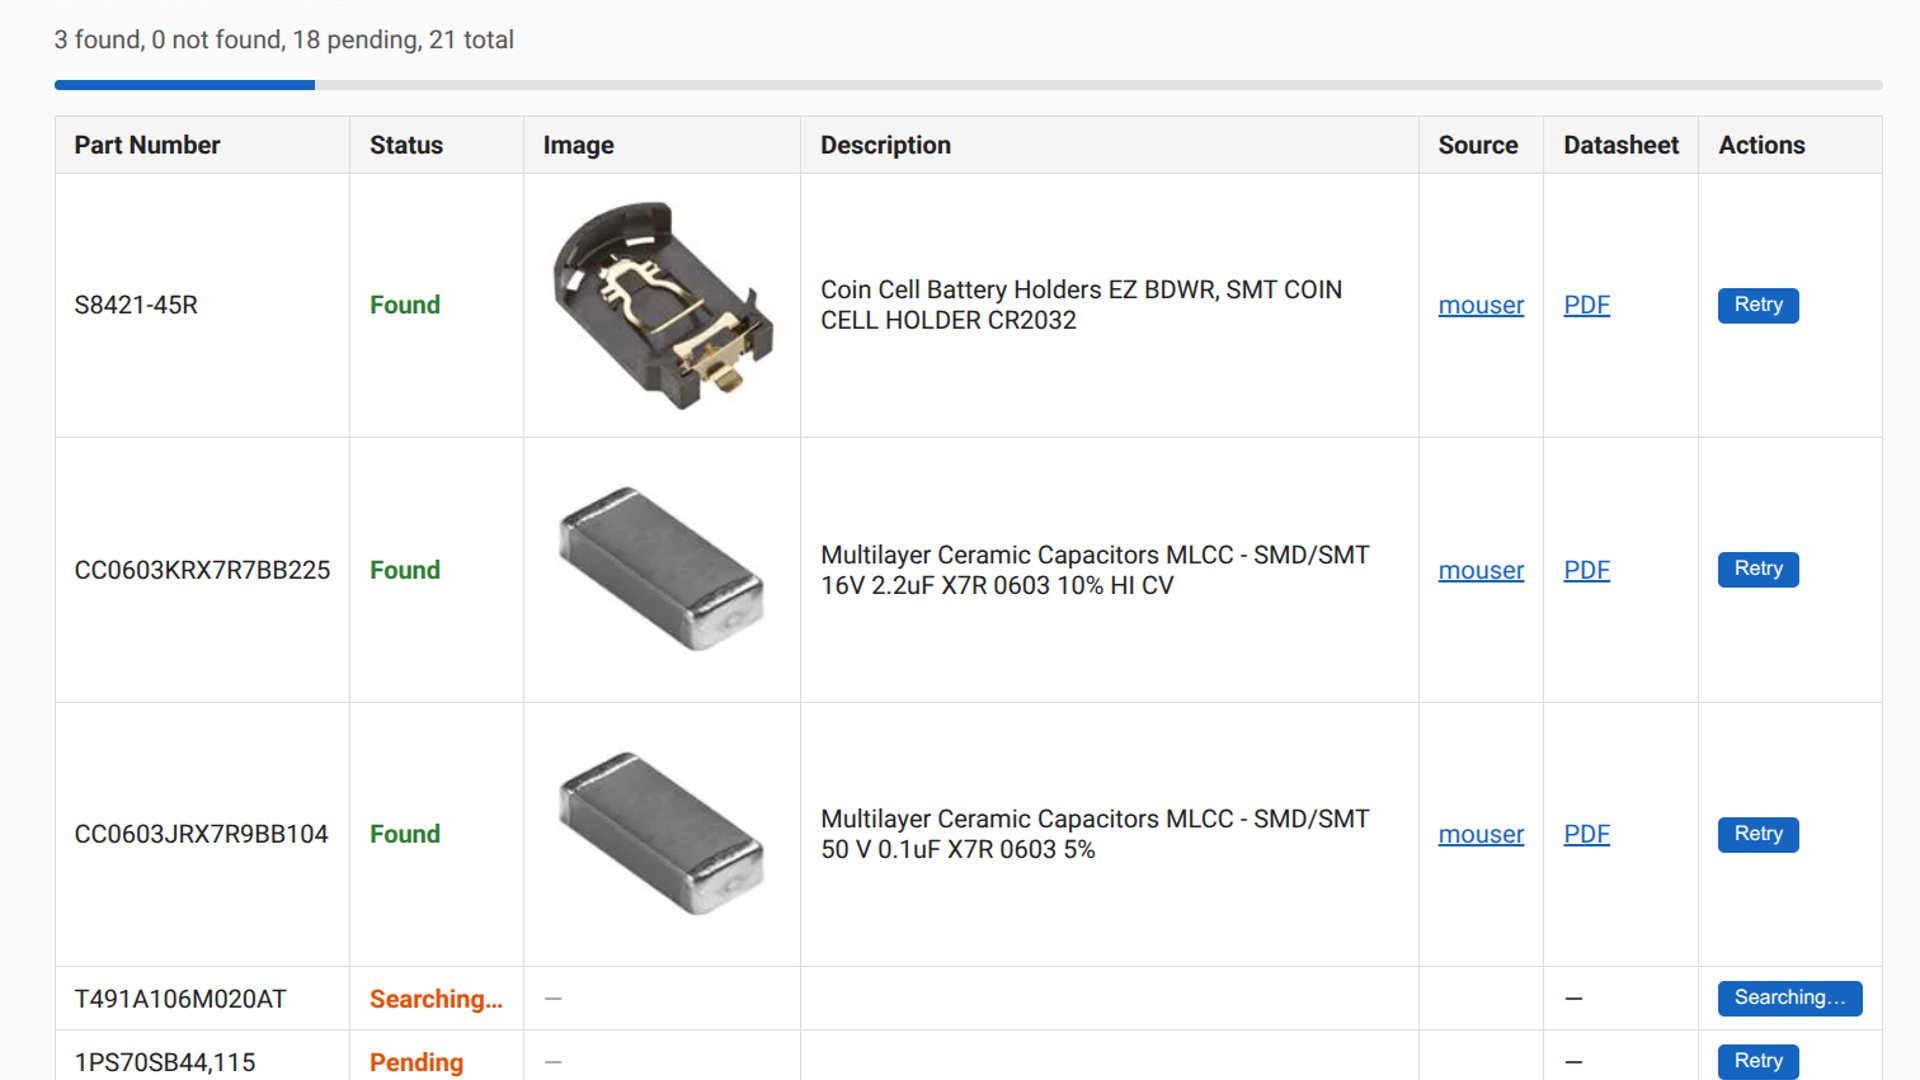Retry the 1PS70SB44,115 search

[1758, 1061]
